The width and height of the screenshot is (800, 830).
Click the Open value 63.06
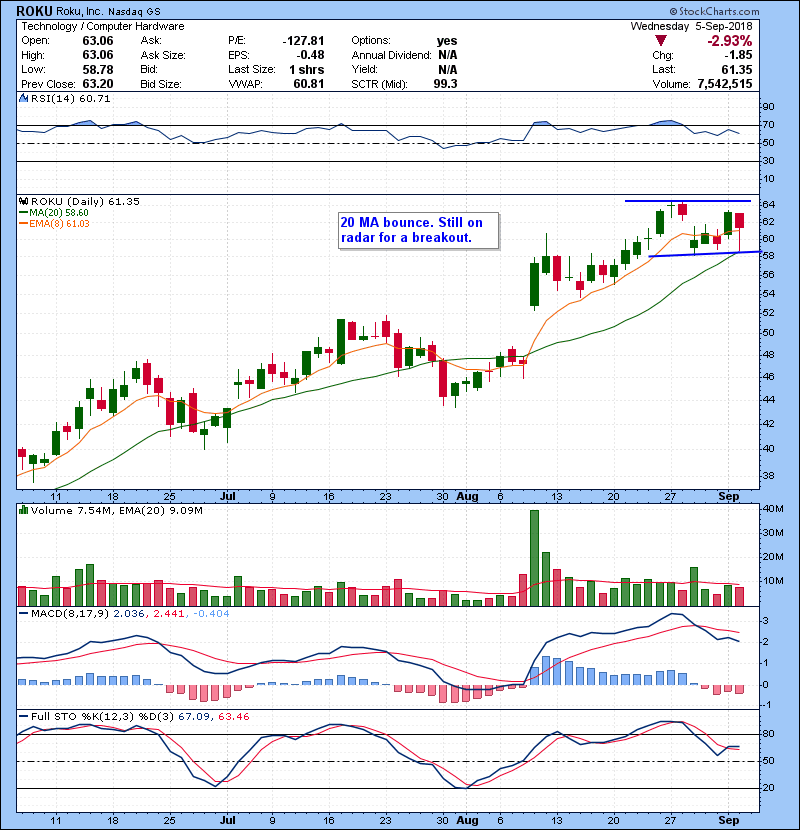pos(98,41)
